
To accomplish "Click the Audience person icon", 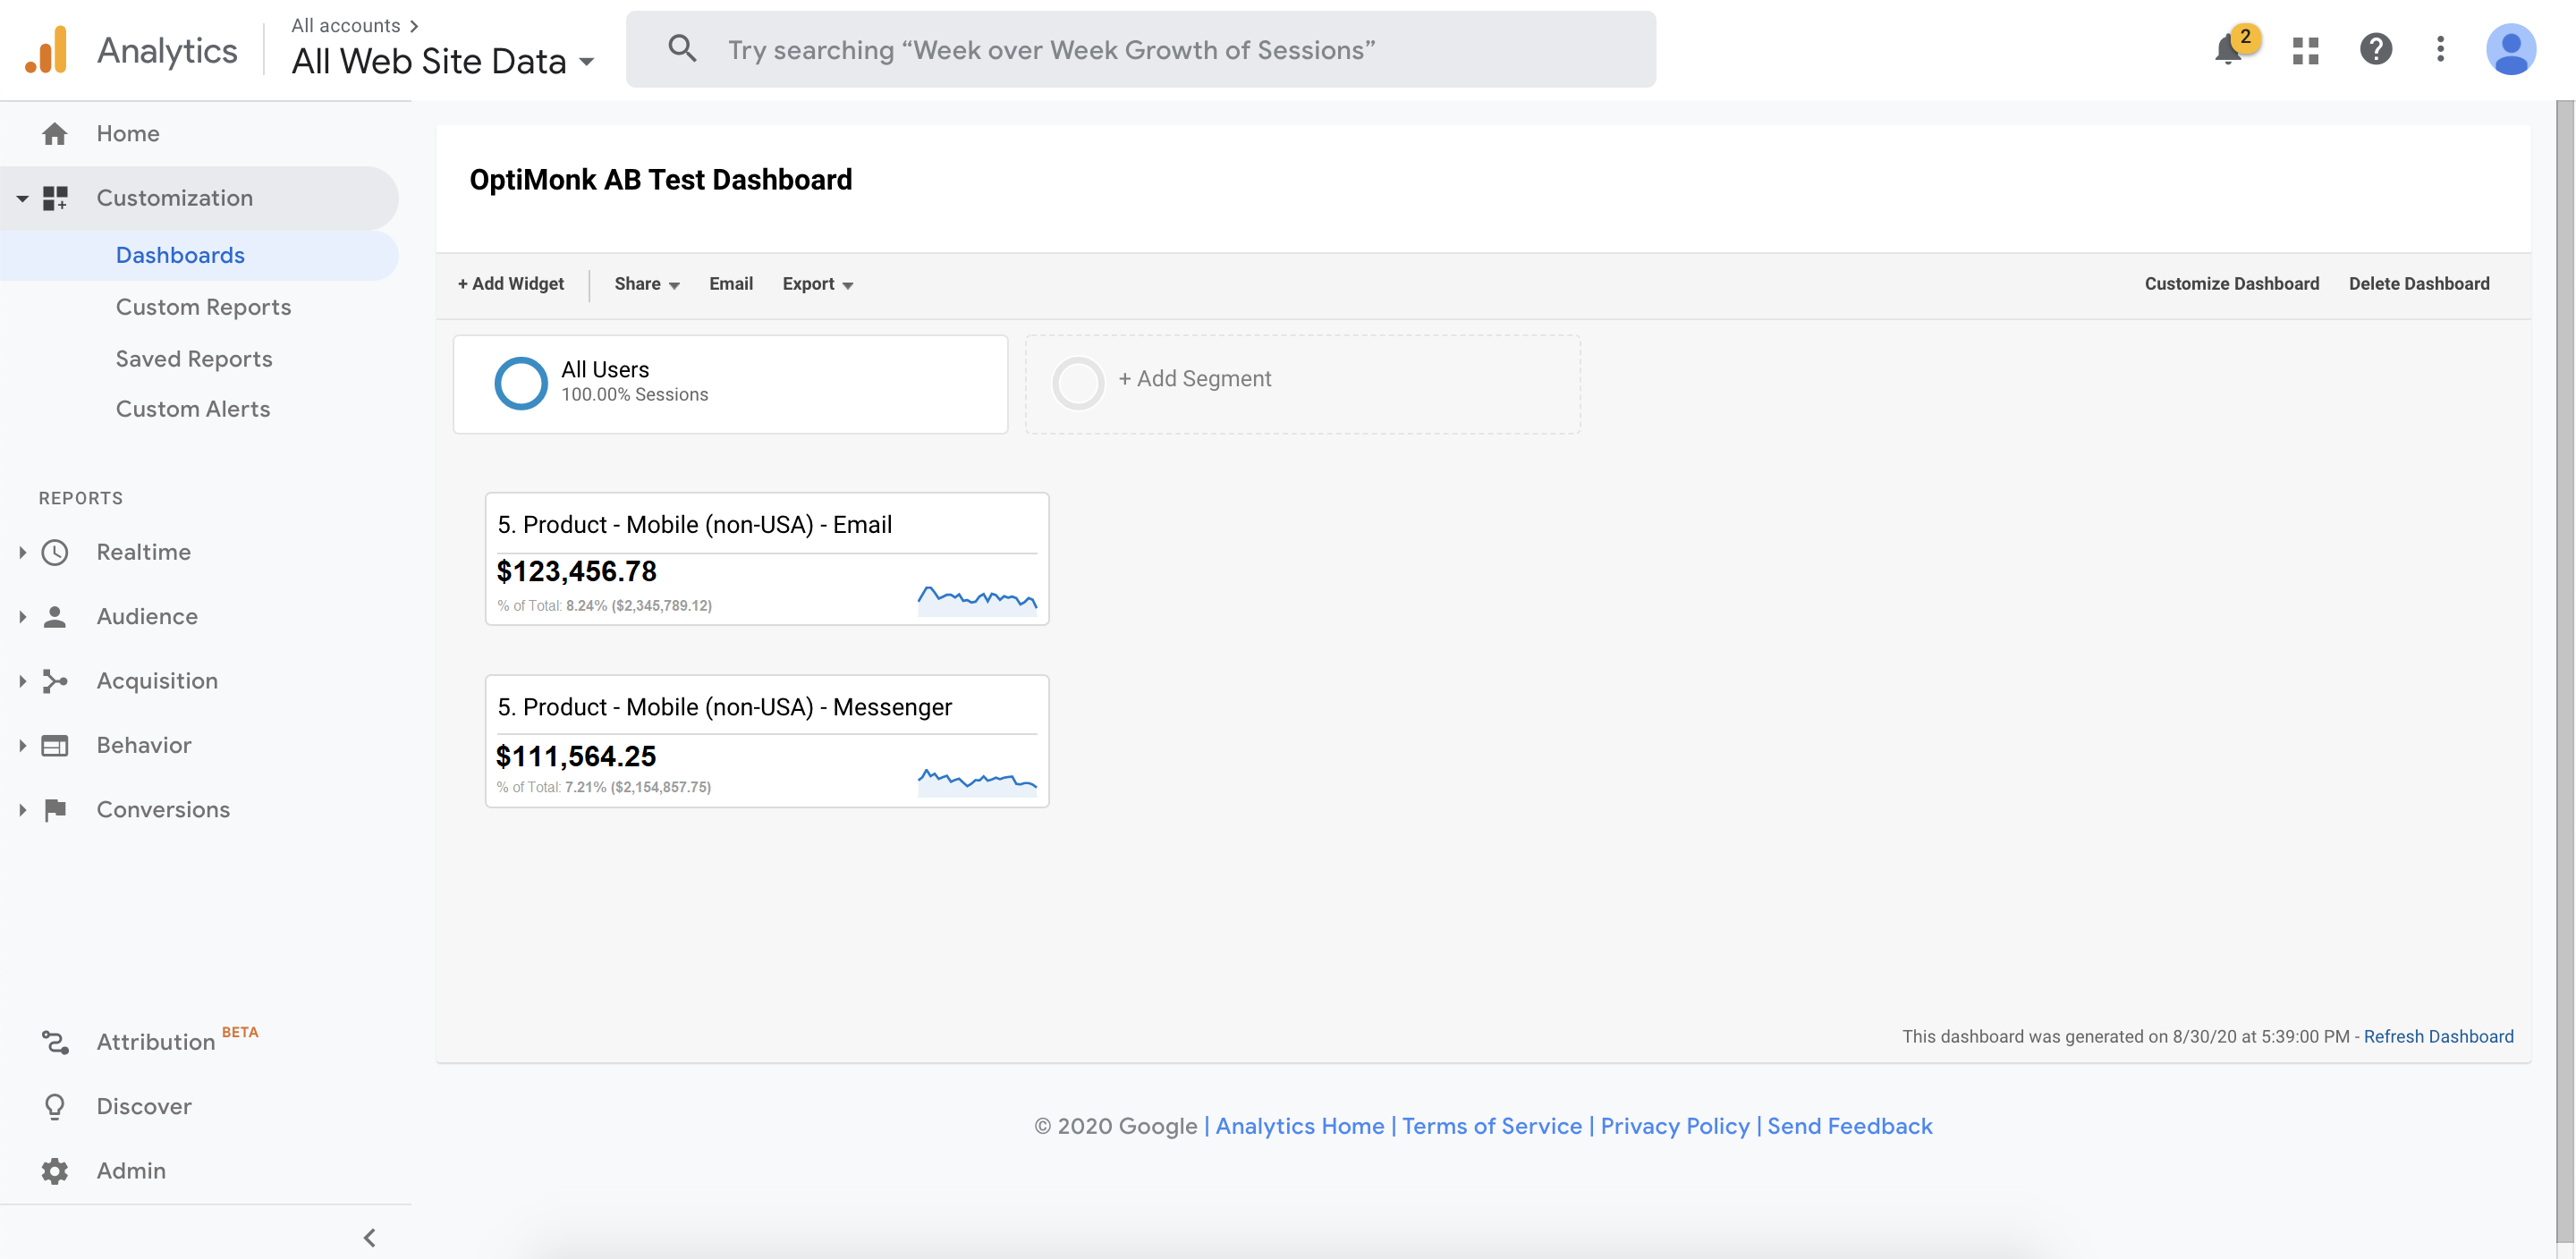I will pyautogui.click(x=55, y=617).
